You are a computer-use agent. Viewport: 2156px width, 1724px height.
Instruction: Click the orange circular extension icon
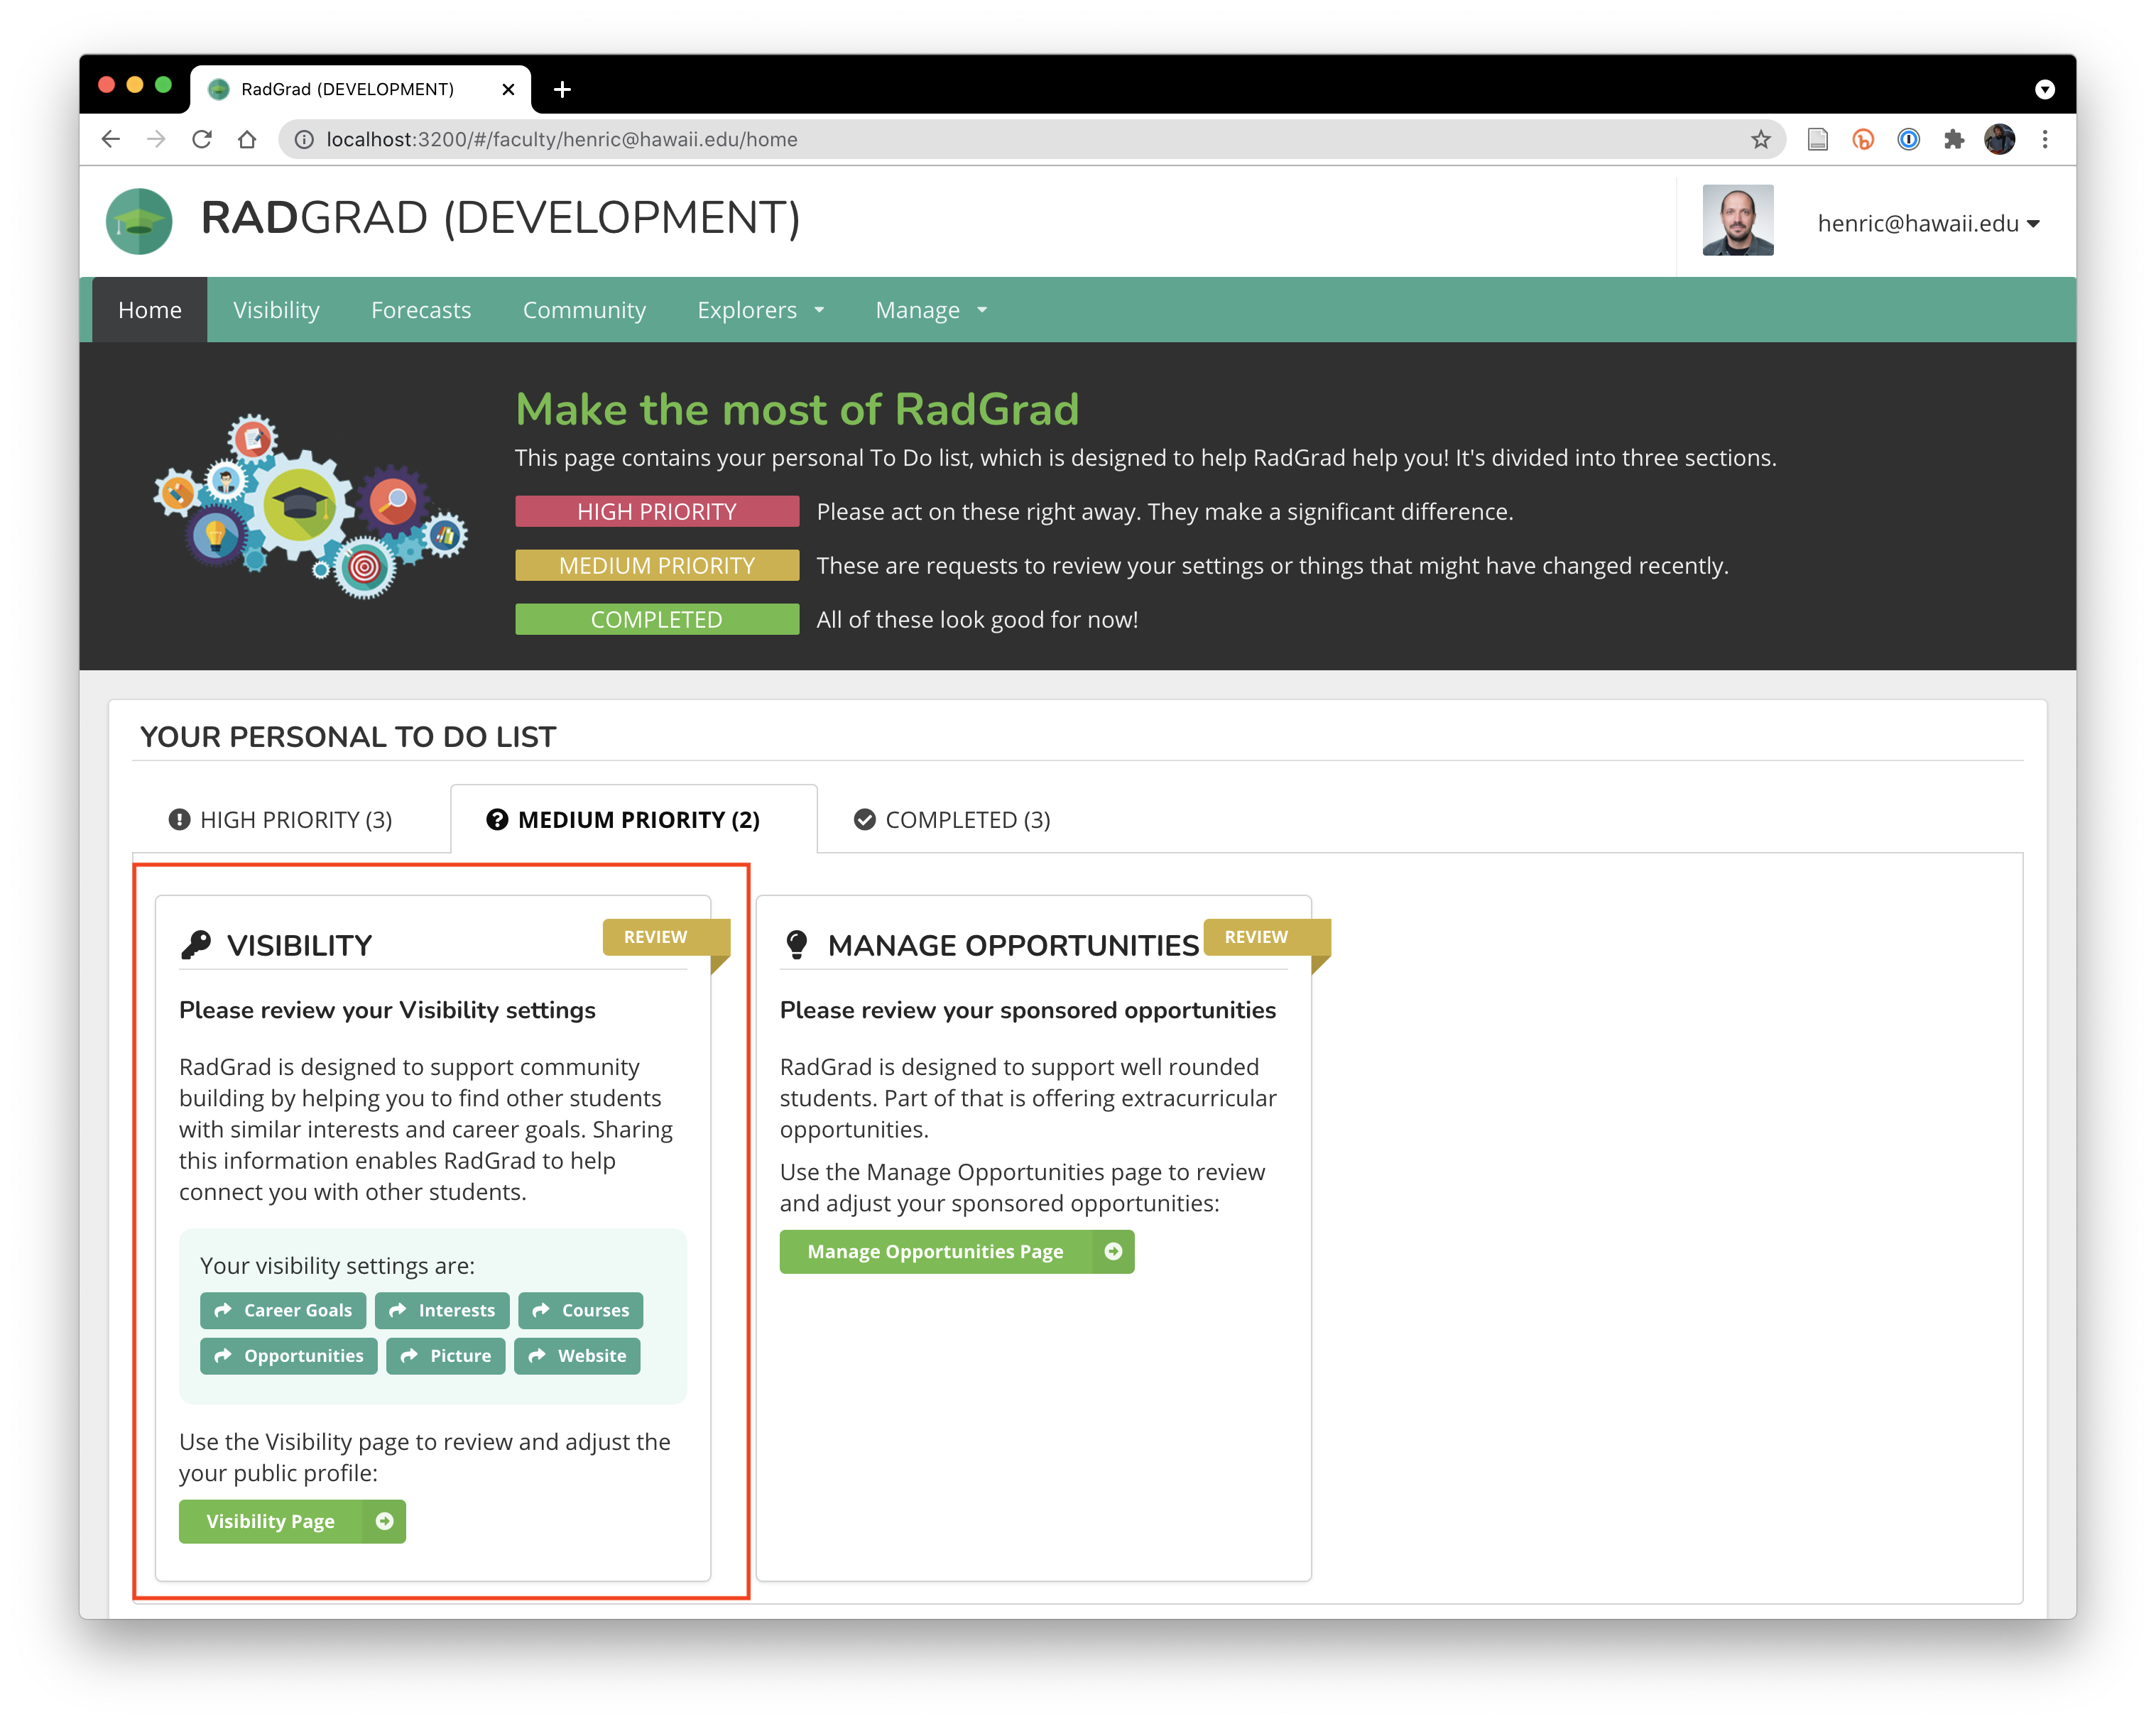[x=1863, y=139]
